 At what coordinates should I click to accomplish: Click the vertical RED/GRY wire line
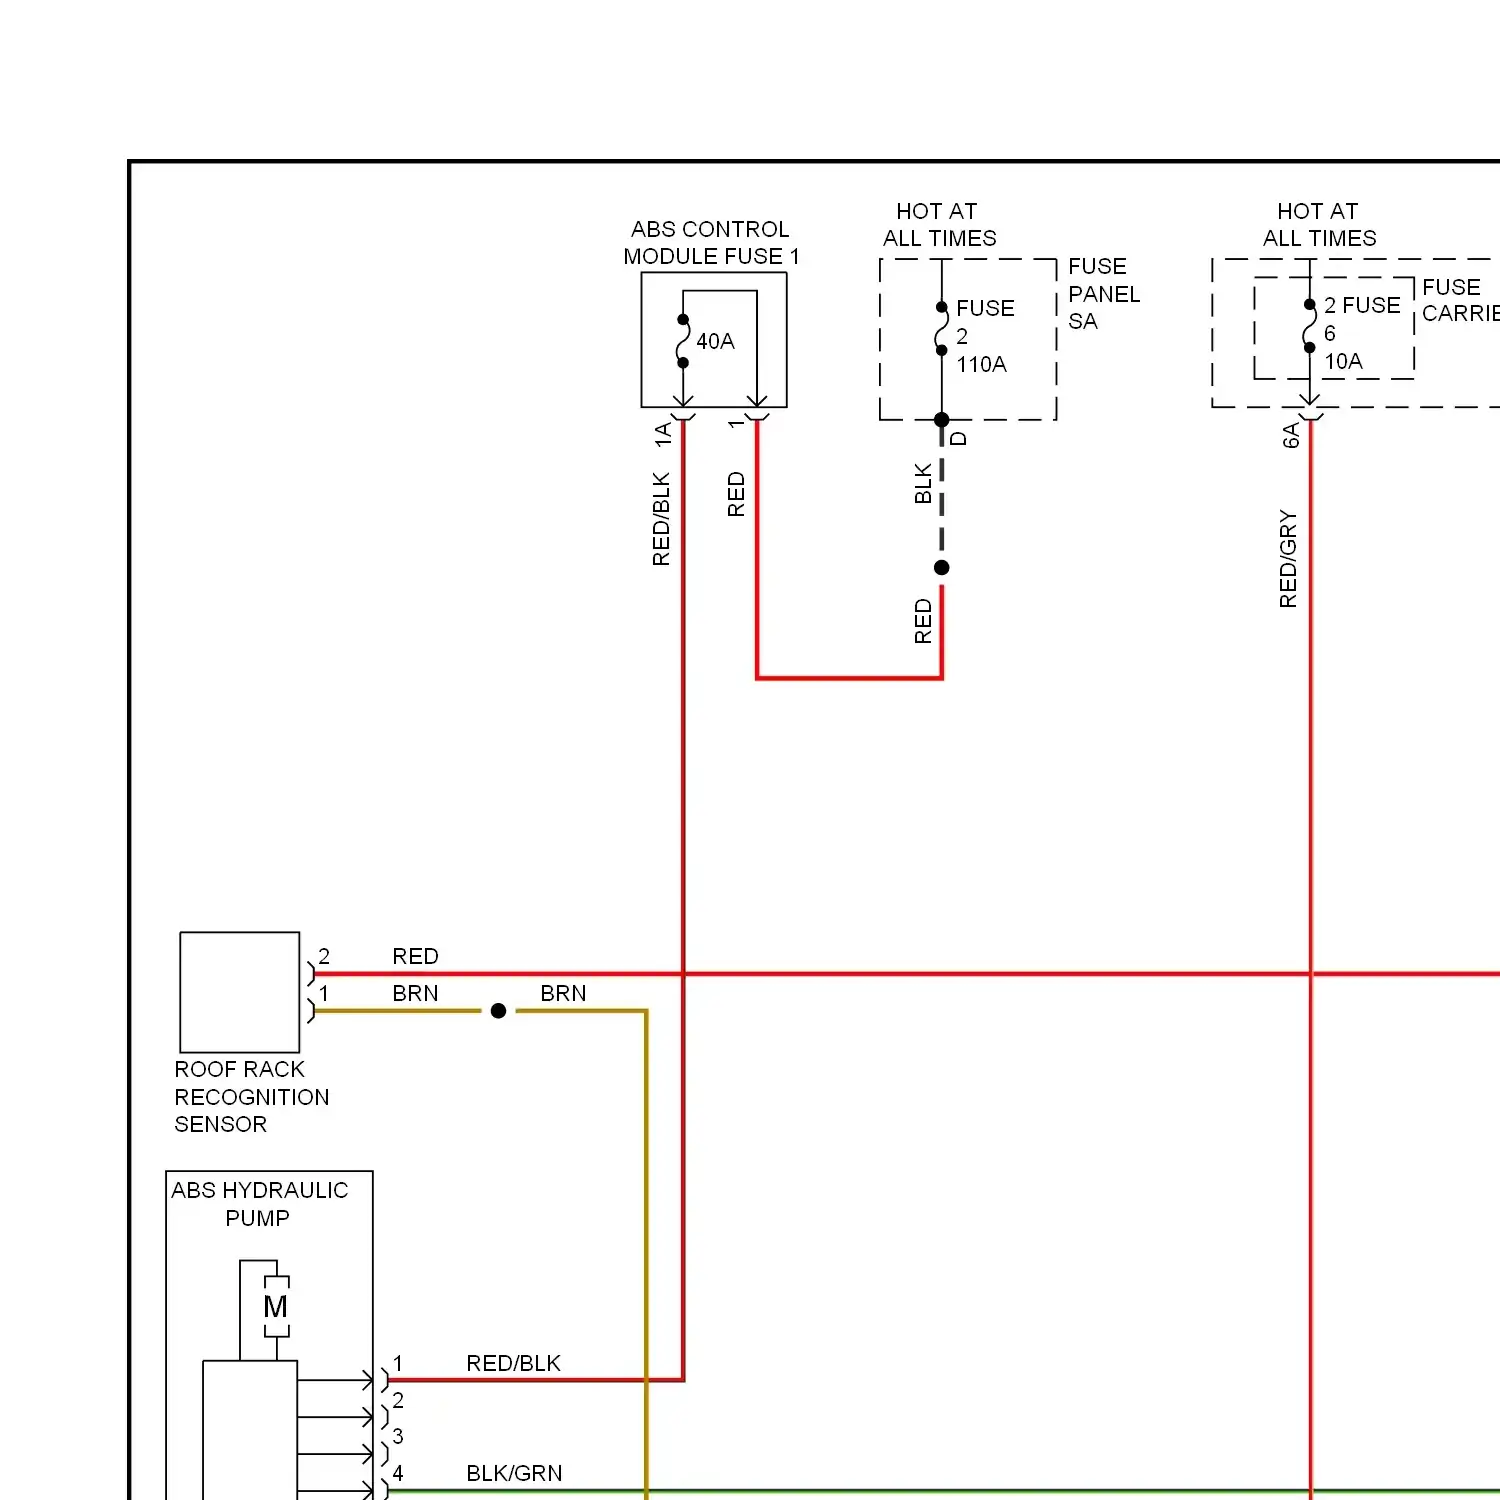coord(1310,960)
